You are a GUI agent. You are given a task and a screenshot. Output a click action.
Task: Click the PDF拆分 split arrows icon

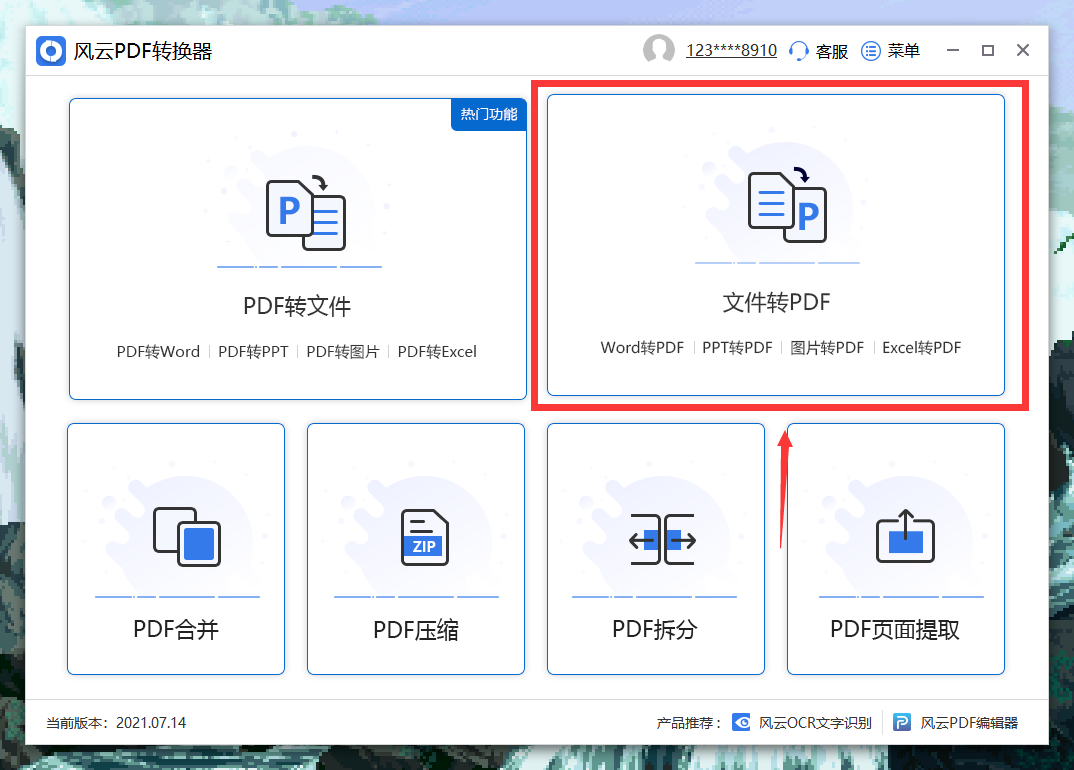pos(662,539)
